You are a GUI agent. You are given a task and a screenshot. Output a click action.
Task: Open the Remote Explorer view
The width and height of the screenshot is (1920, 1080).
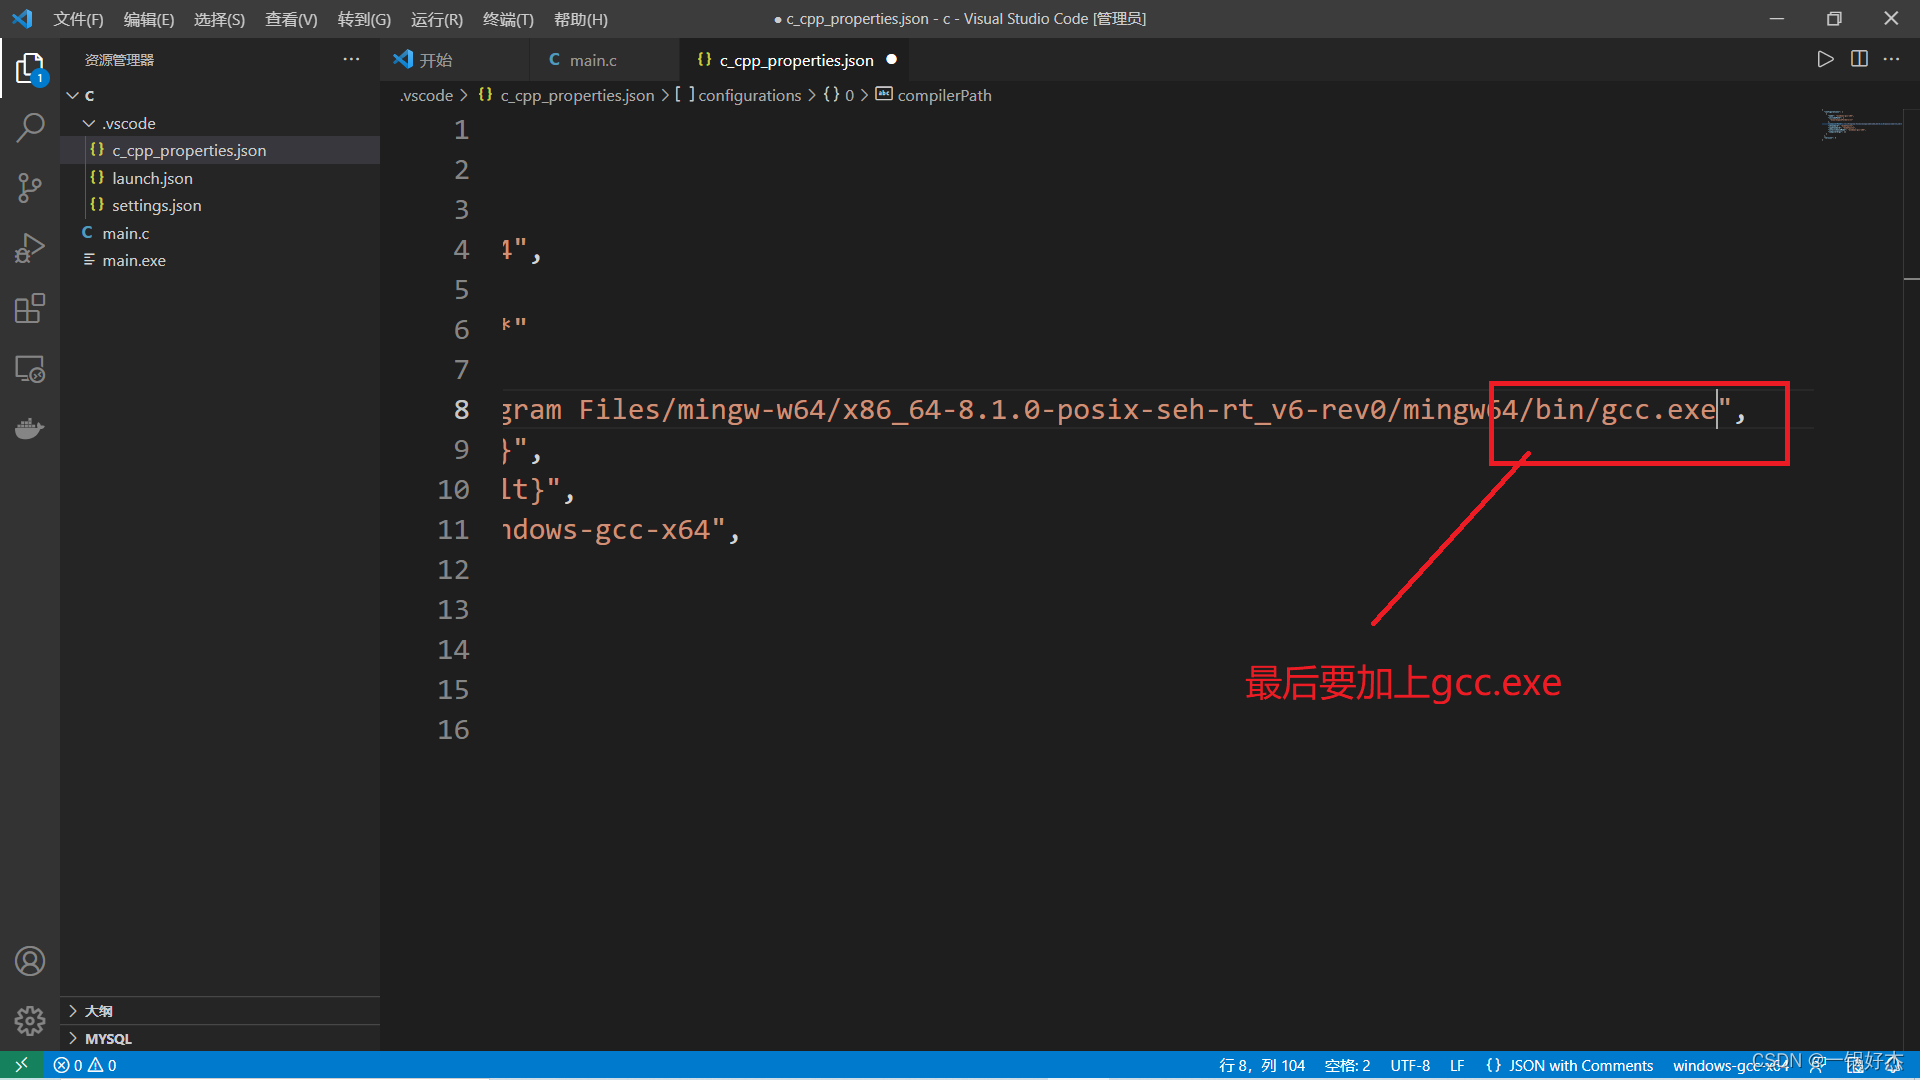click(x=30, y=369)
